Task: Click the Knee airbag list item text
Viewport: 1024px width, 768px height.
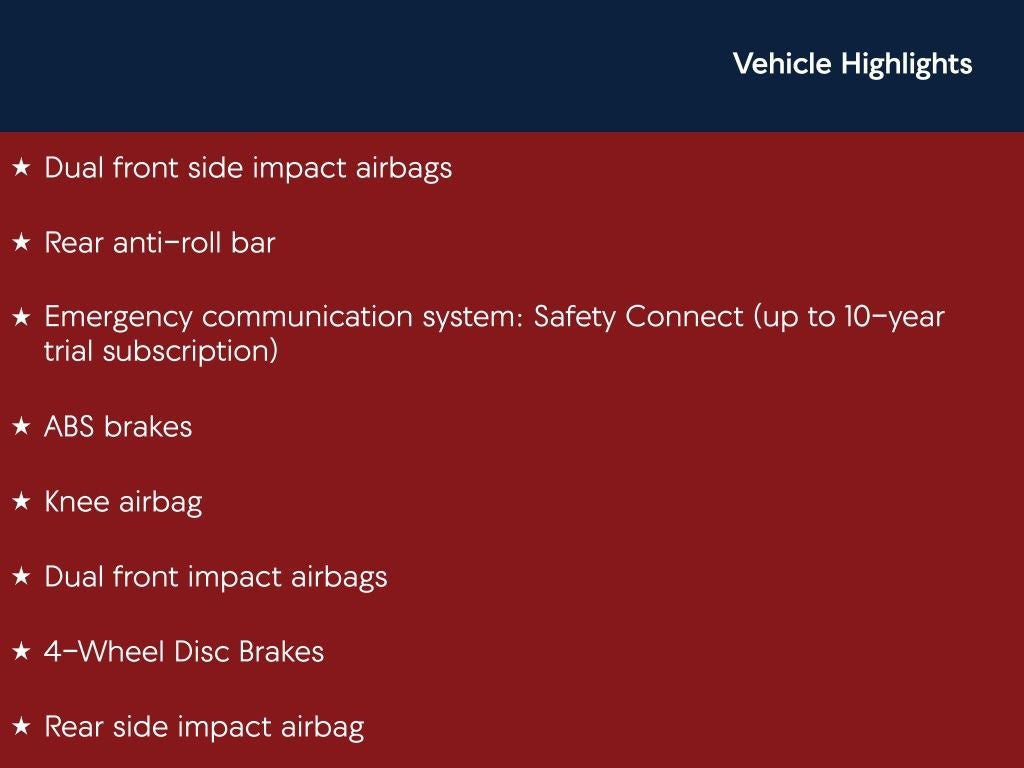Action: pyautogui.click(x=123, y=502)
